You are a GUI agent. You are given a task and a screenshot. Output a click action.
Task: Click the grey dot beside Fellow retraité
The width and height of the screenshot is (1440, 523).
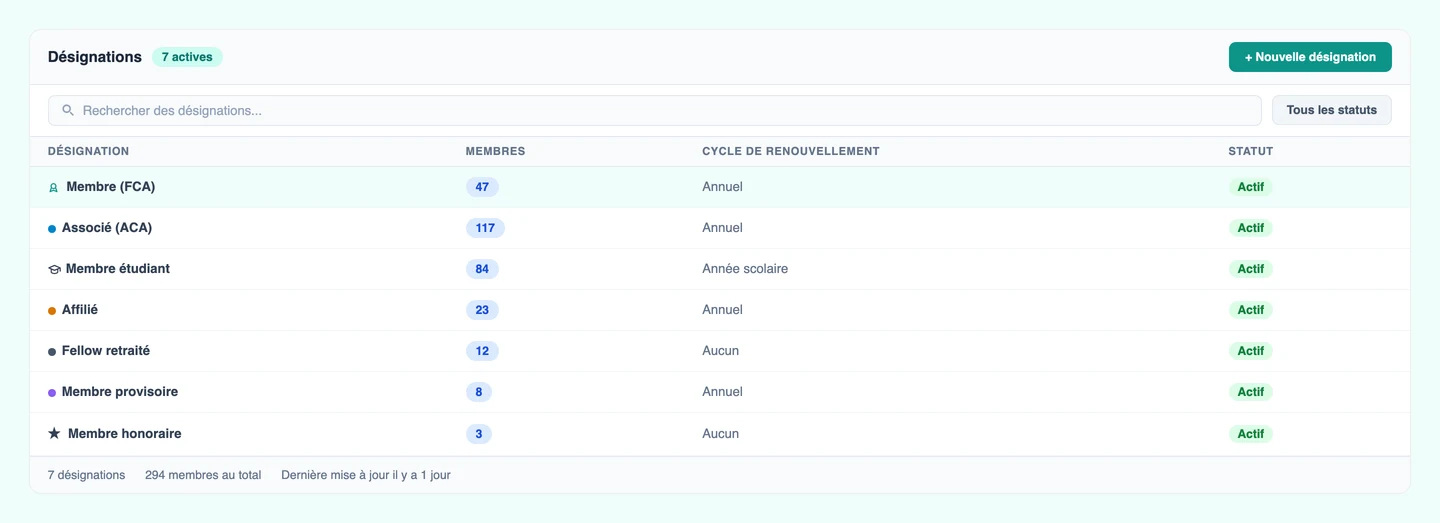coord(52,352)
